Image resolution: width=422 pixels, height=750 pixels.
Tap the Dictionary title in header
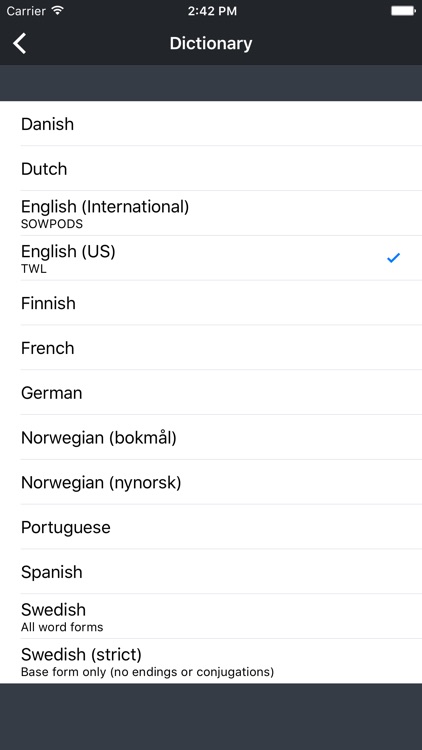point(211,44)
